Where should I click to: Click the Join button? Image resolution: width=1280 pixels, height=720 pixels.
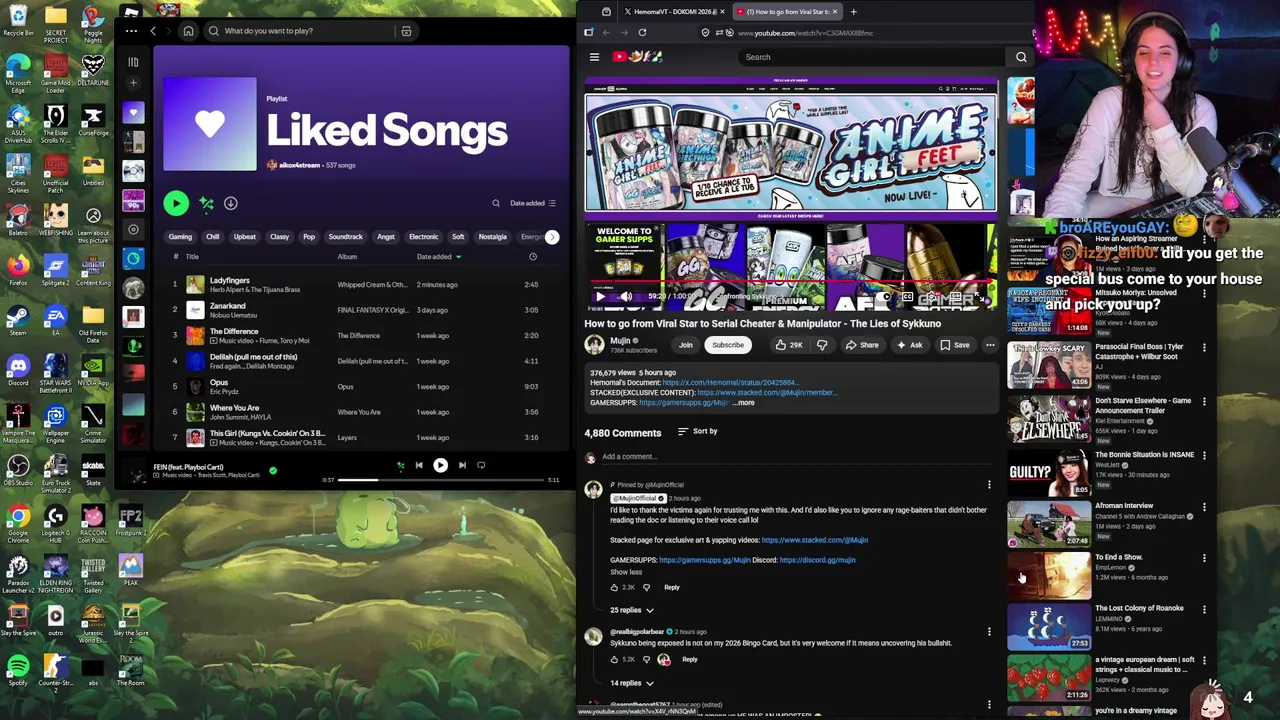coord(686,345)
